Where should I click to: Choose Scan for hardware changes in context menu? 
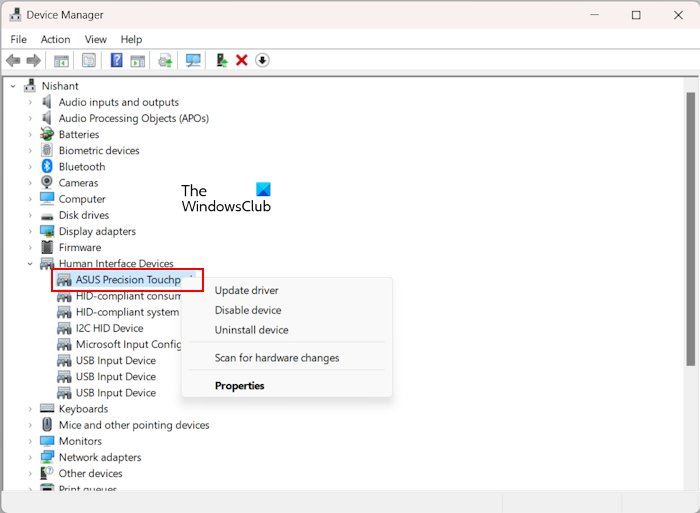pyautogui.click(x=277, y=358)
